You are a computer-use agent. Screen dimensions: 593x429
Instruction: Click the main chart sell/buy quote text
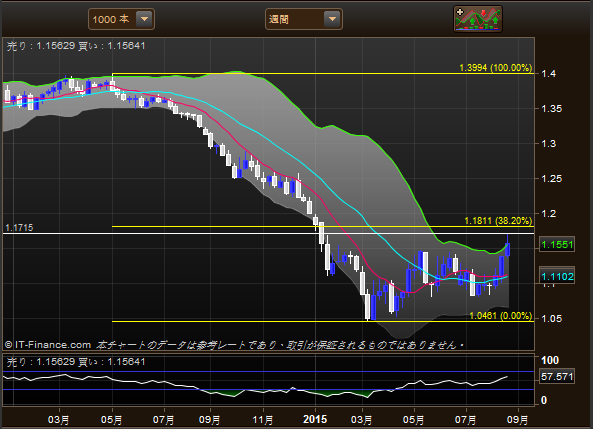[x=76, y=46]
